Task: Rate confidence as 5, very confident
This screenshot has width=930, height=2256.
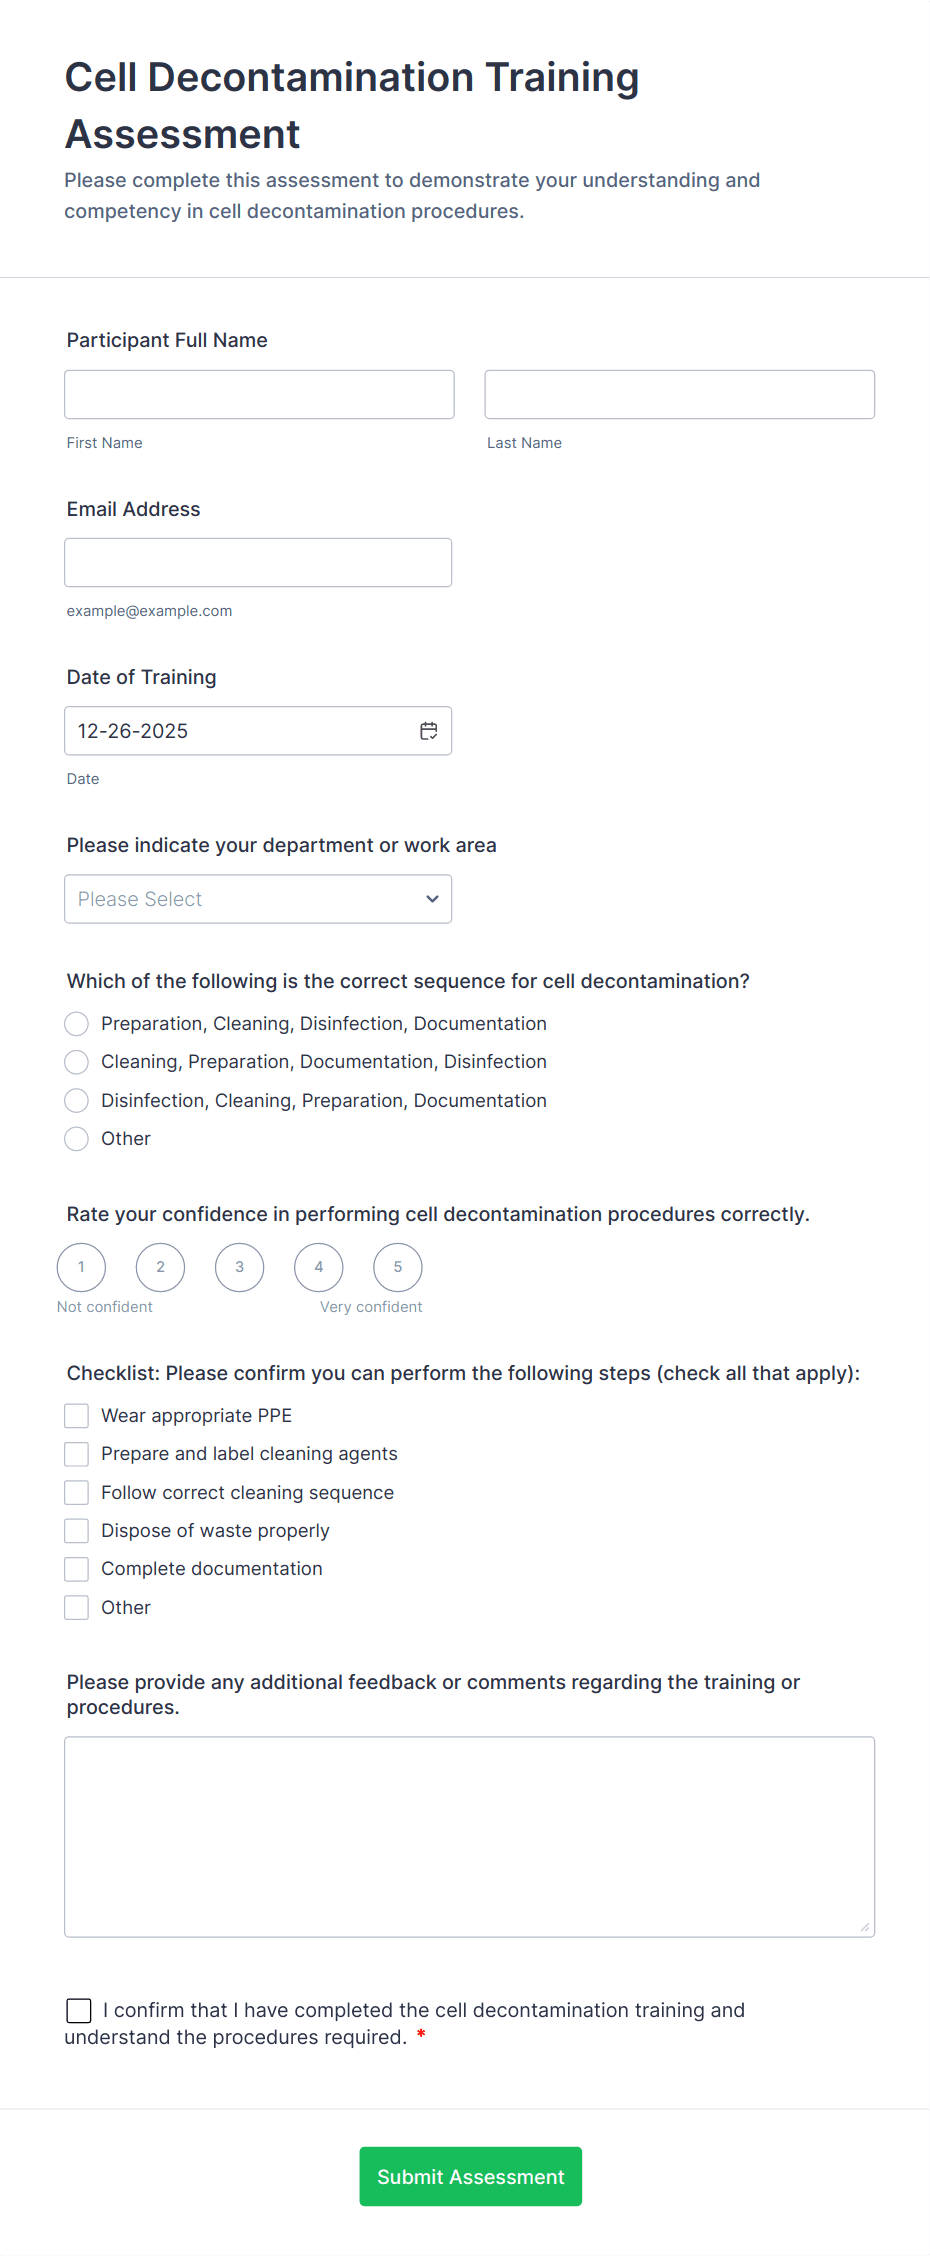Action: 397,1267
